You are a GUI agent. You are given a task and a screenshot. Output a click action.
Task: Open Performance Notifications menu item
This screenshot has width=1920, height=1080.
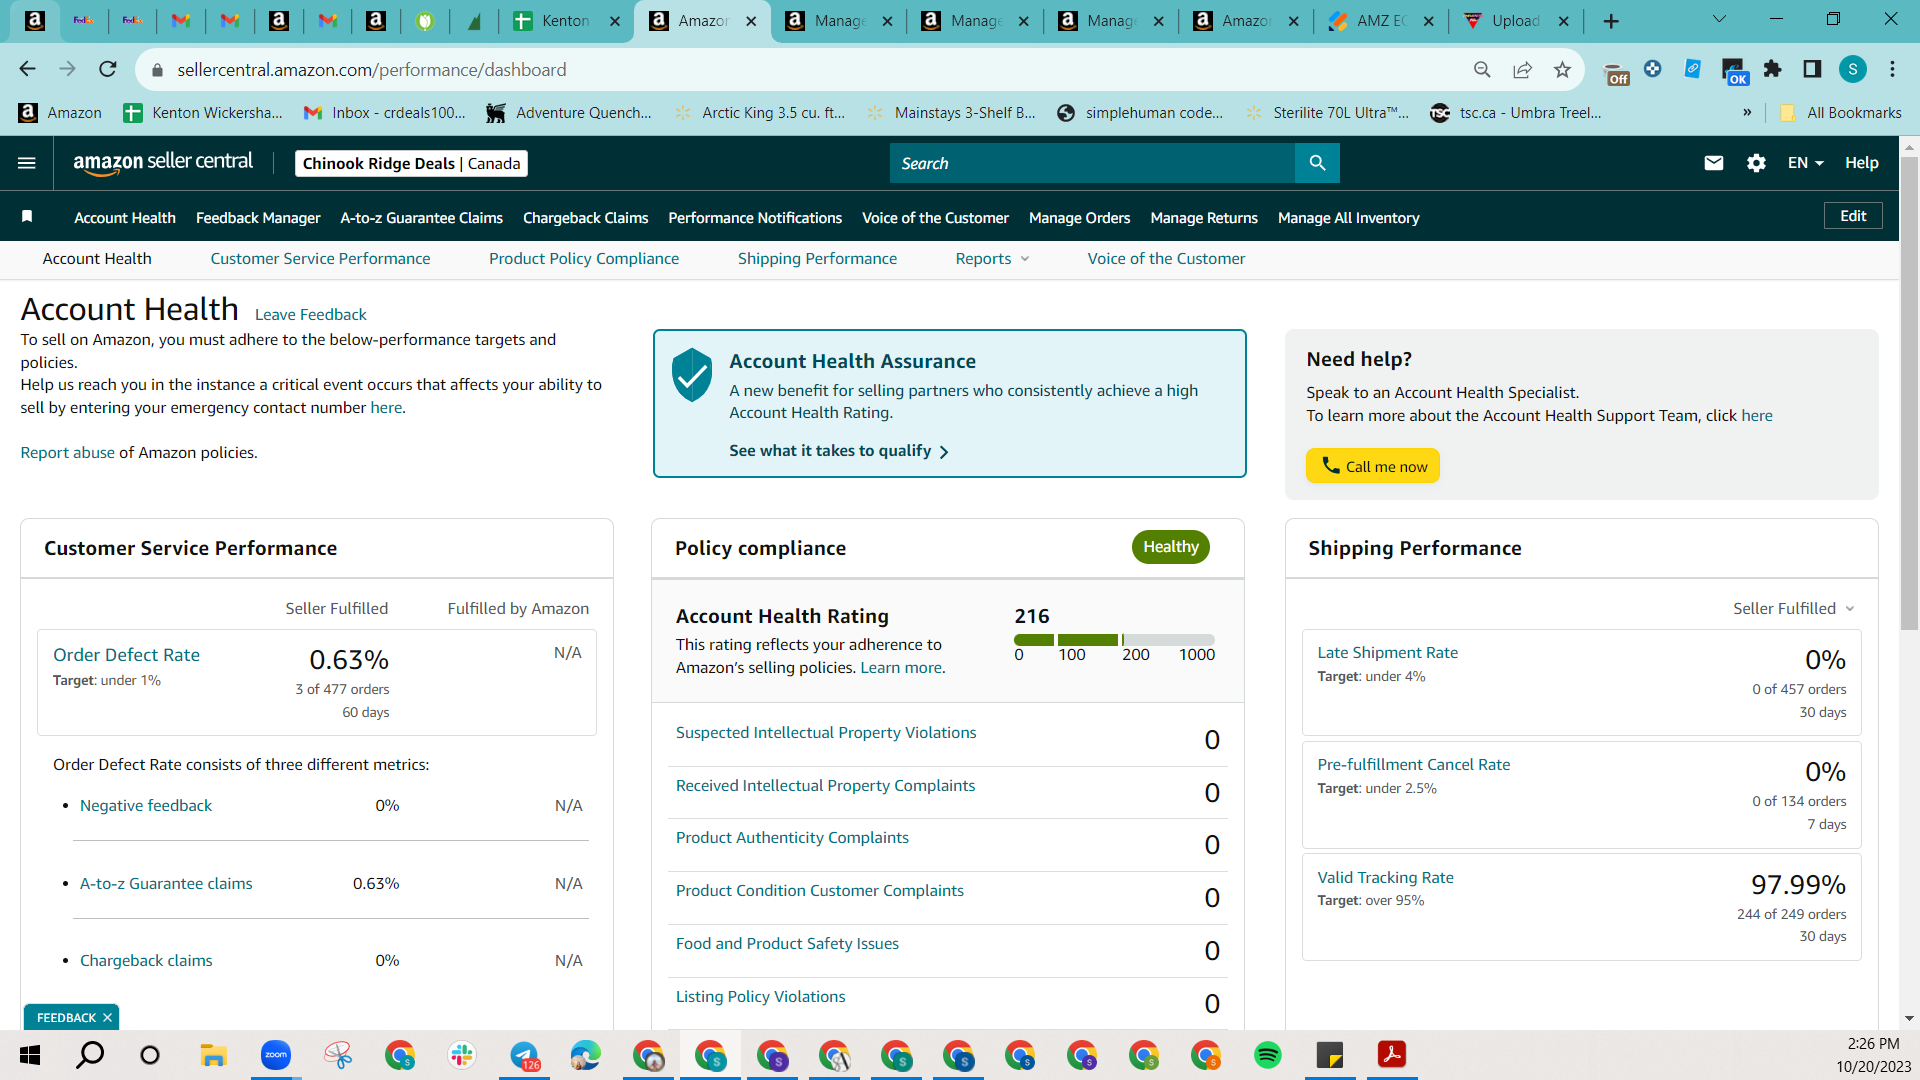click(x=755, y=217)
